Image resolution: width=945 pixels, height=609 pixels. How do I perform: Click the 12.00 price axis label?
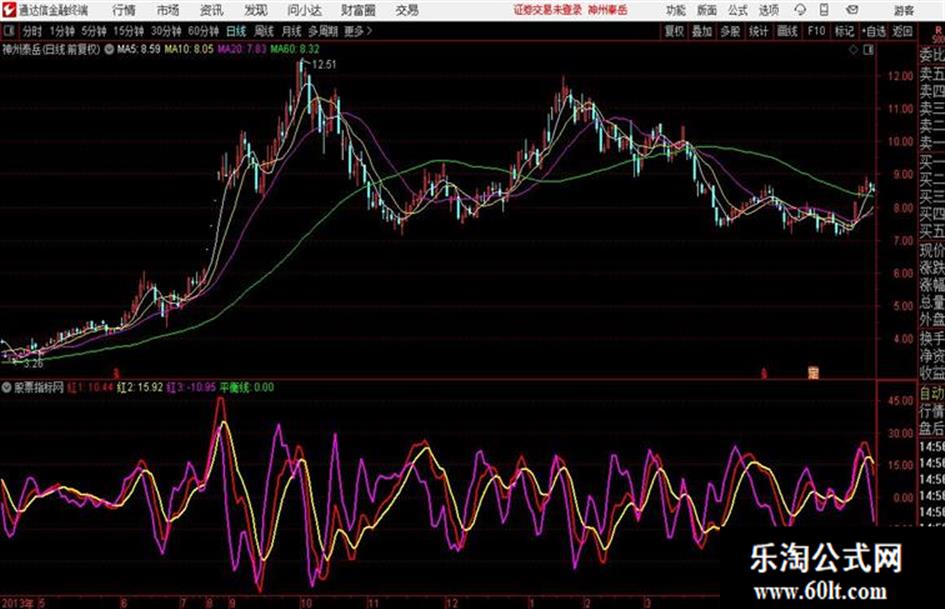pyautogui.click(x=900, y=77)
